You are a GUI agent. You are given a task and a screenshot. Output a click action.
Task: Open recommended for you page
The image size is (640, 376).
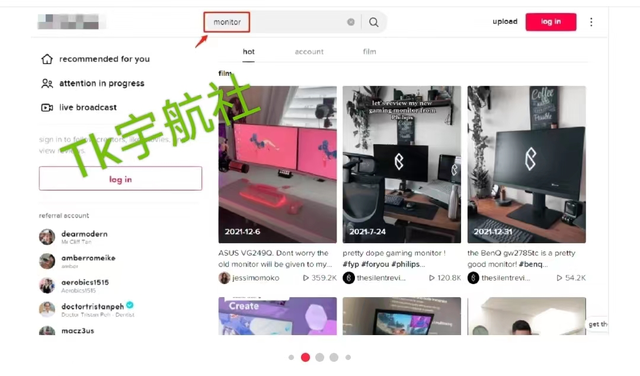point(104,59)
